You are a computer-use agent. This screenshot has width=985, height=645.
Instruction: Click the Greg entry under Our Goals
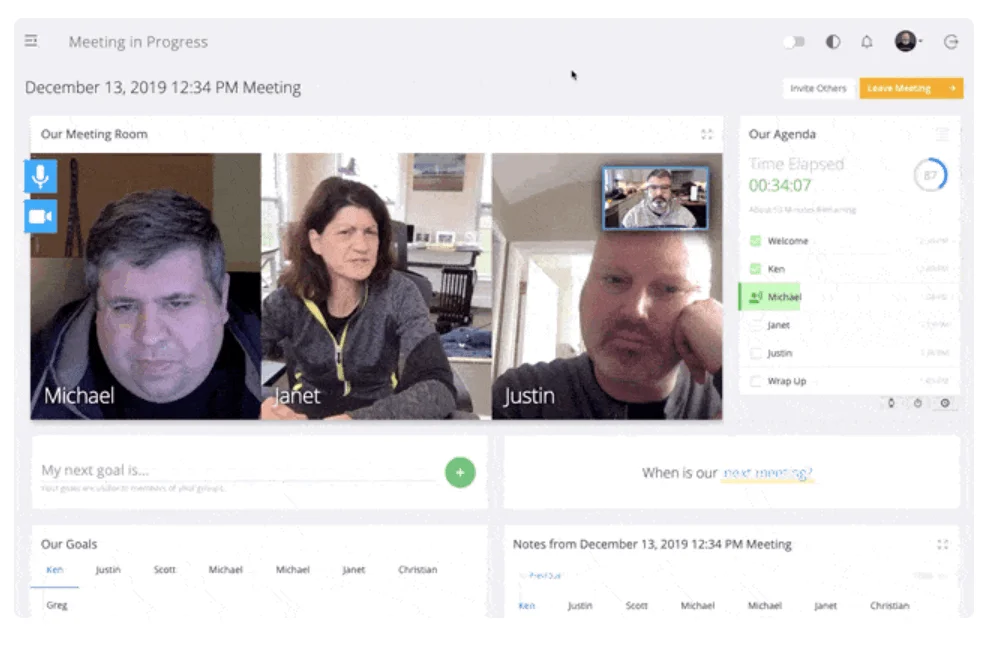[57, 605]
